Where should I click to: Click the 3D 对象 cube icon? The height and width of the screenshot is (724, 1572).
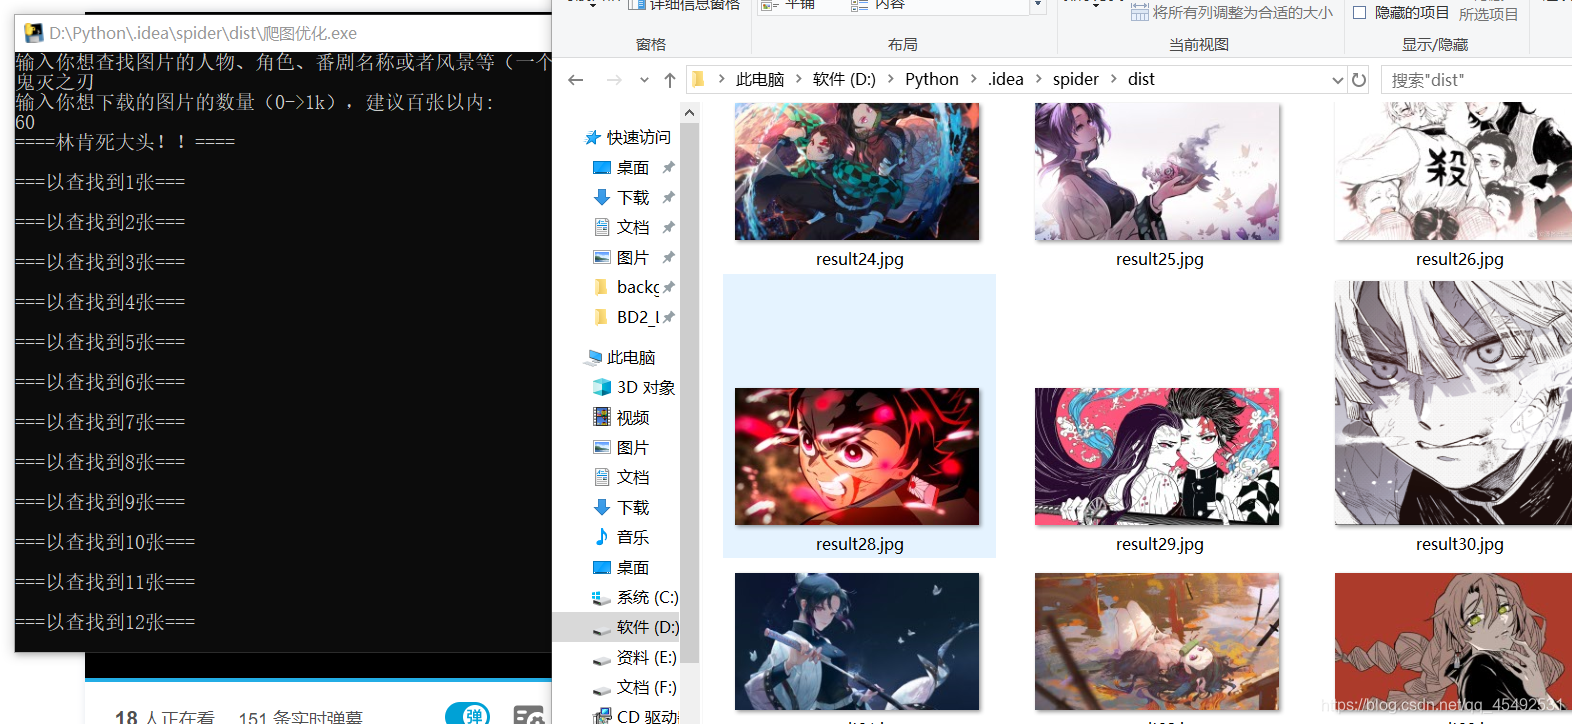602,387
